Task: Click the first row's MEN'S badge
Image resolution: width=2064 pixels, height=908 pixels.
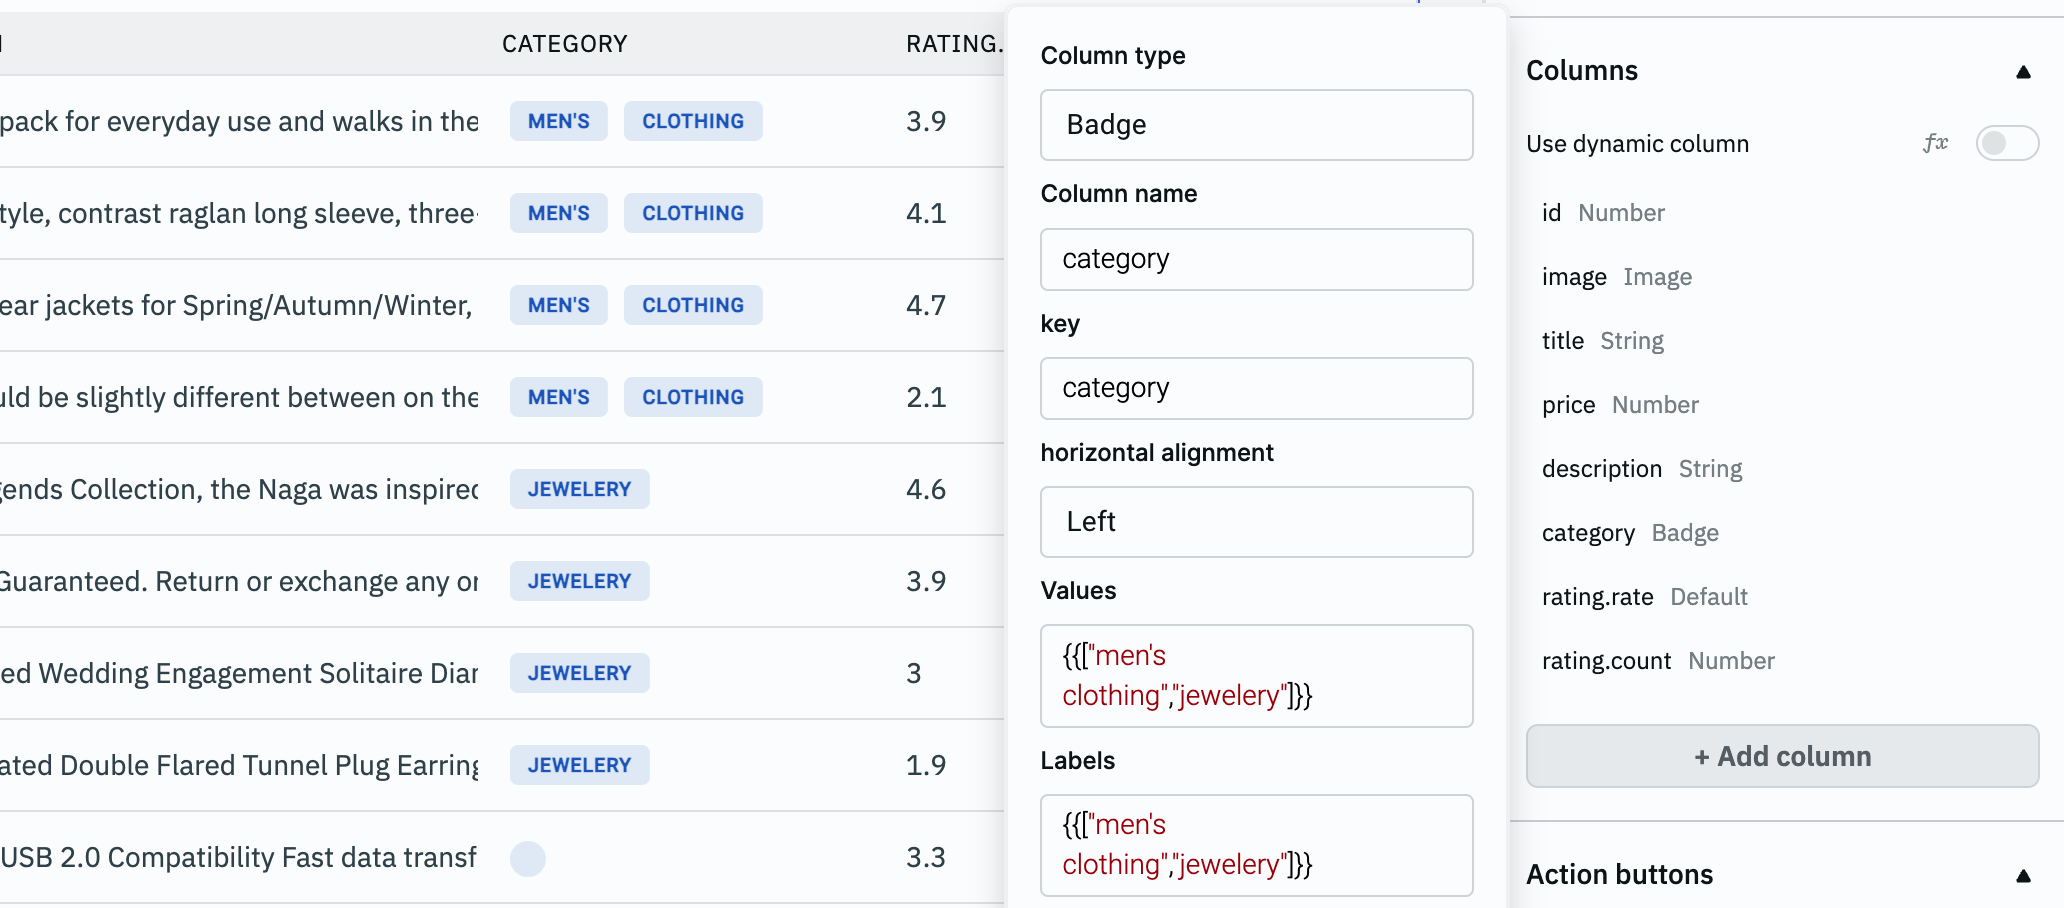Action: pyautogui.click(x=558, y=121)
